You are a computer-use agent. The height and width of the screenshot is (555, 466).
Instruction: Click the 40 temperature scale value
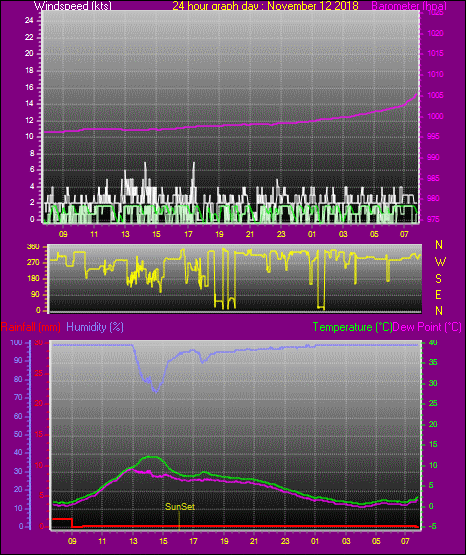tap(433, 342)
